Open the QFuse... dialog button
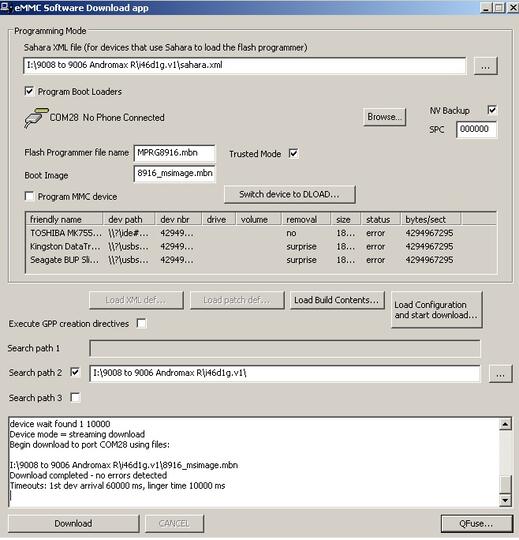 [x=476, y=523]
